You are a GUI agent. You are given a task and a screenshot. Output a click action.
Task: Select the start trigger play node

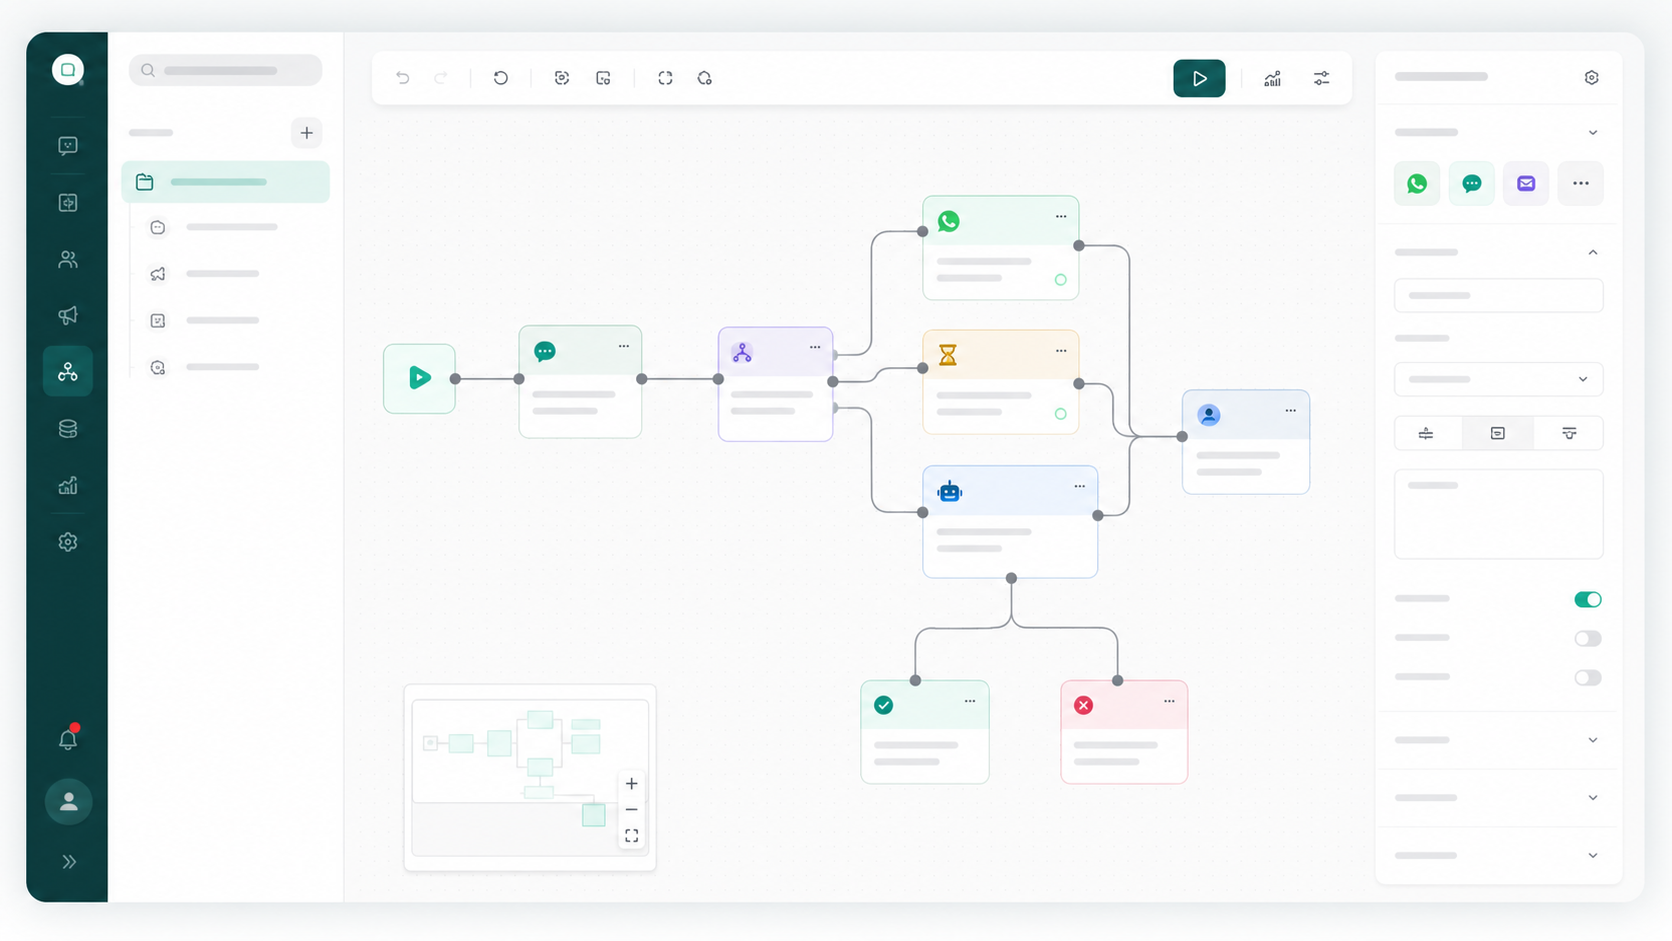coord(419,378)
